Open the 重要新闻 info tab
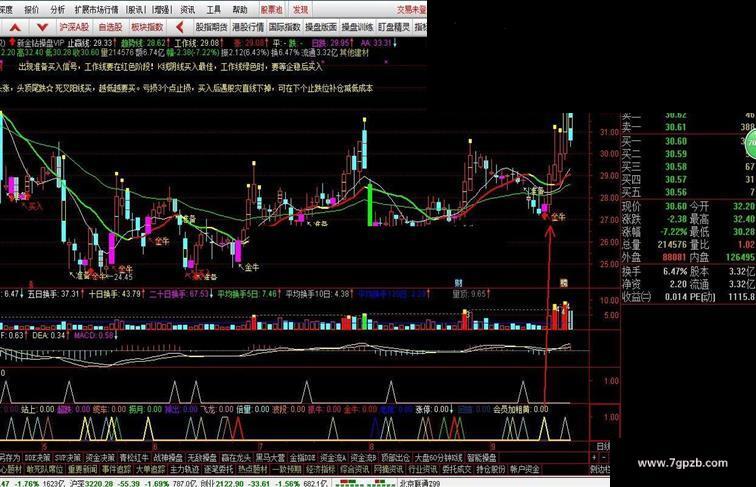 tap(82, 469)
